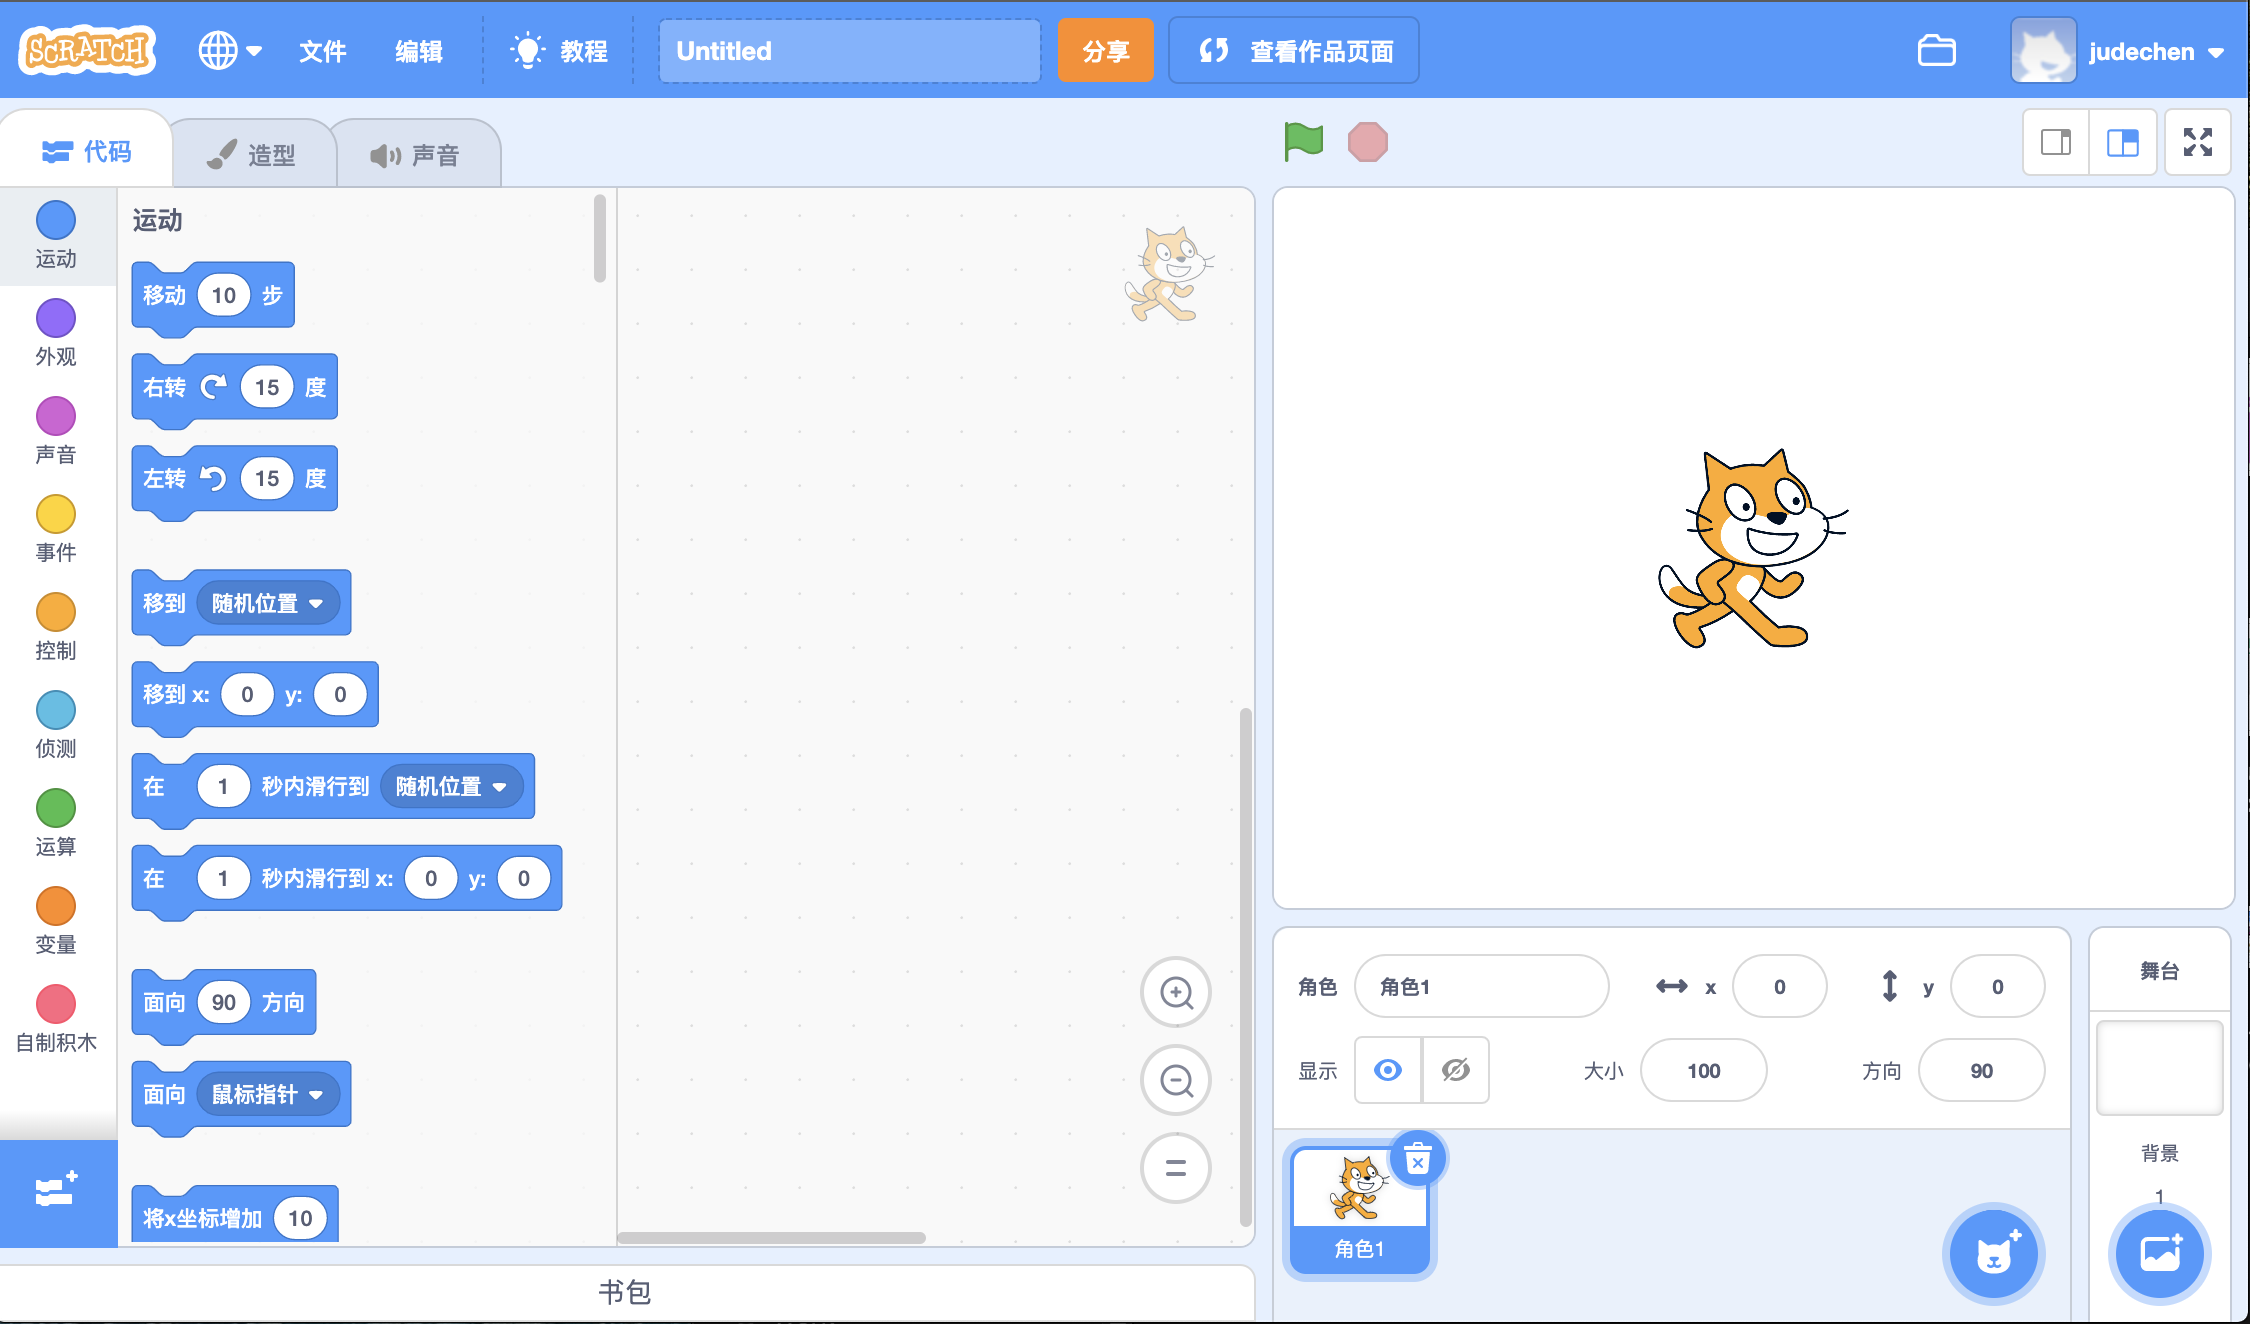Open the language globe menu
The width and height of the screenshot is (2250, 1324).
pyautogui.click(x=230, y=50)
